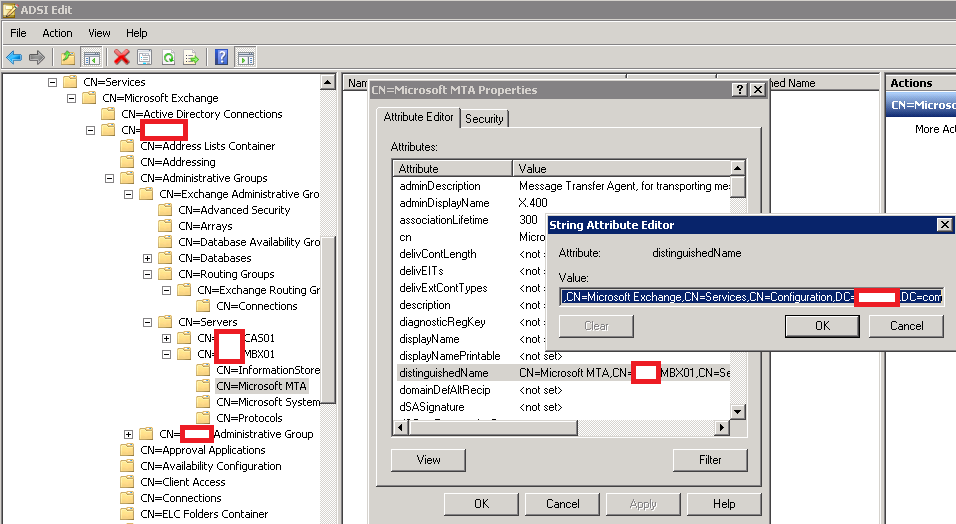This screenshot has height=524, width=956.
Task: Click Cancel in String Attribute Editor
Action: click(907, 326)
